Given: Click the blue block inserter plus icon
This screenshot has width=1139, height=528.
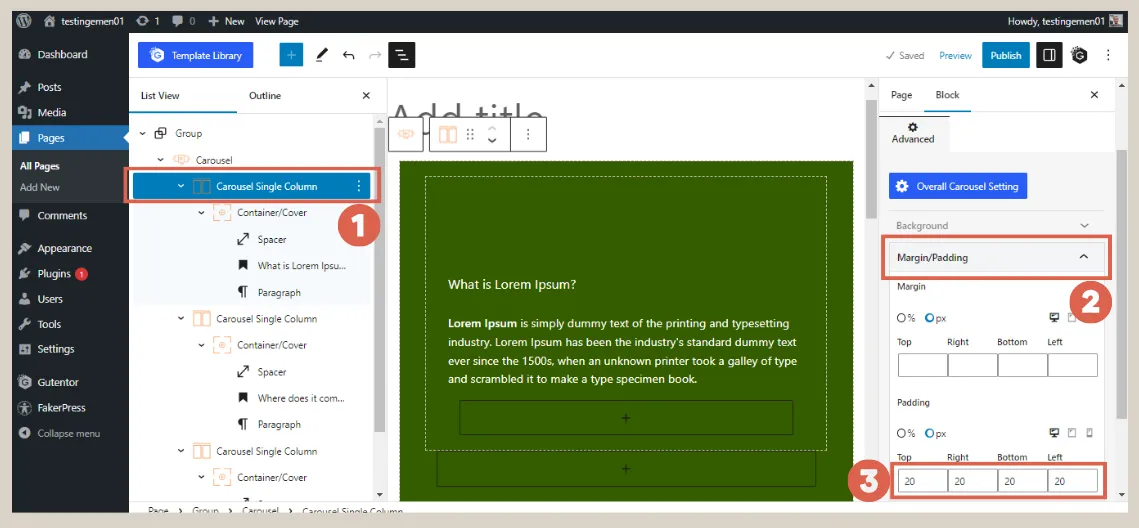Looking at the screenshot, I should point(291,55).
